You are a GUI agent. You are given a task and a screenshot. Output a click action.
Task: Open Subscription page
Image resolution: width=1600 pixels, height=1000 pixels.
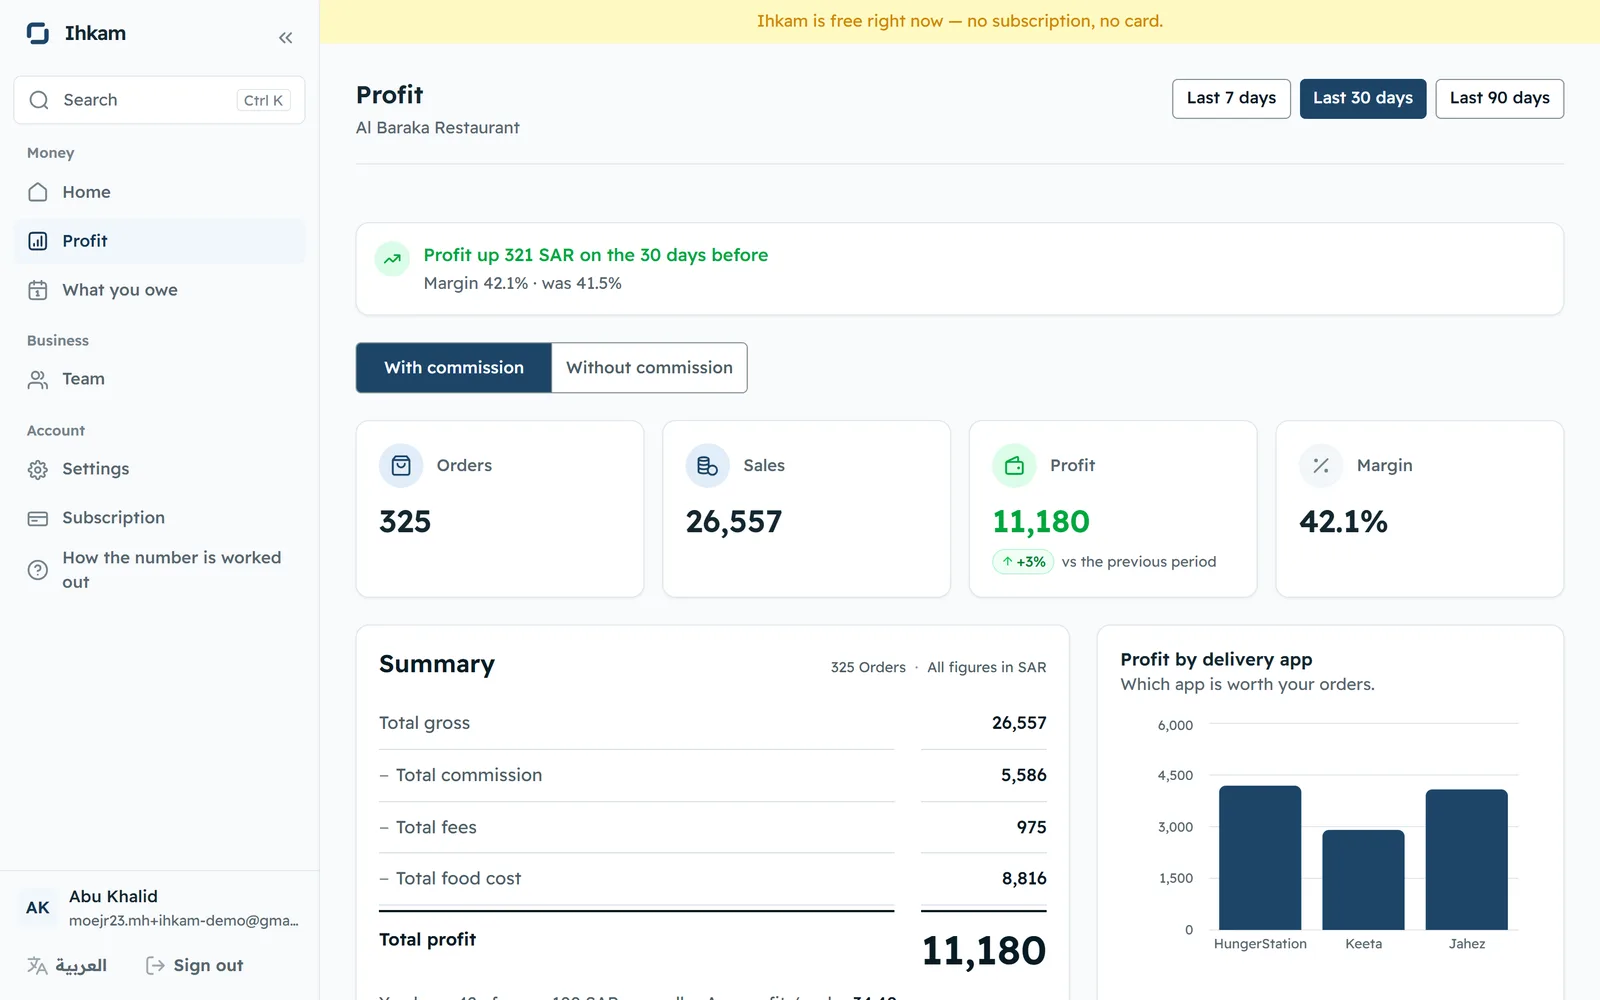click(x=160, y=518)
